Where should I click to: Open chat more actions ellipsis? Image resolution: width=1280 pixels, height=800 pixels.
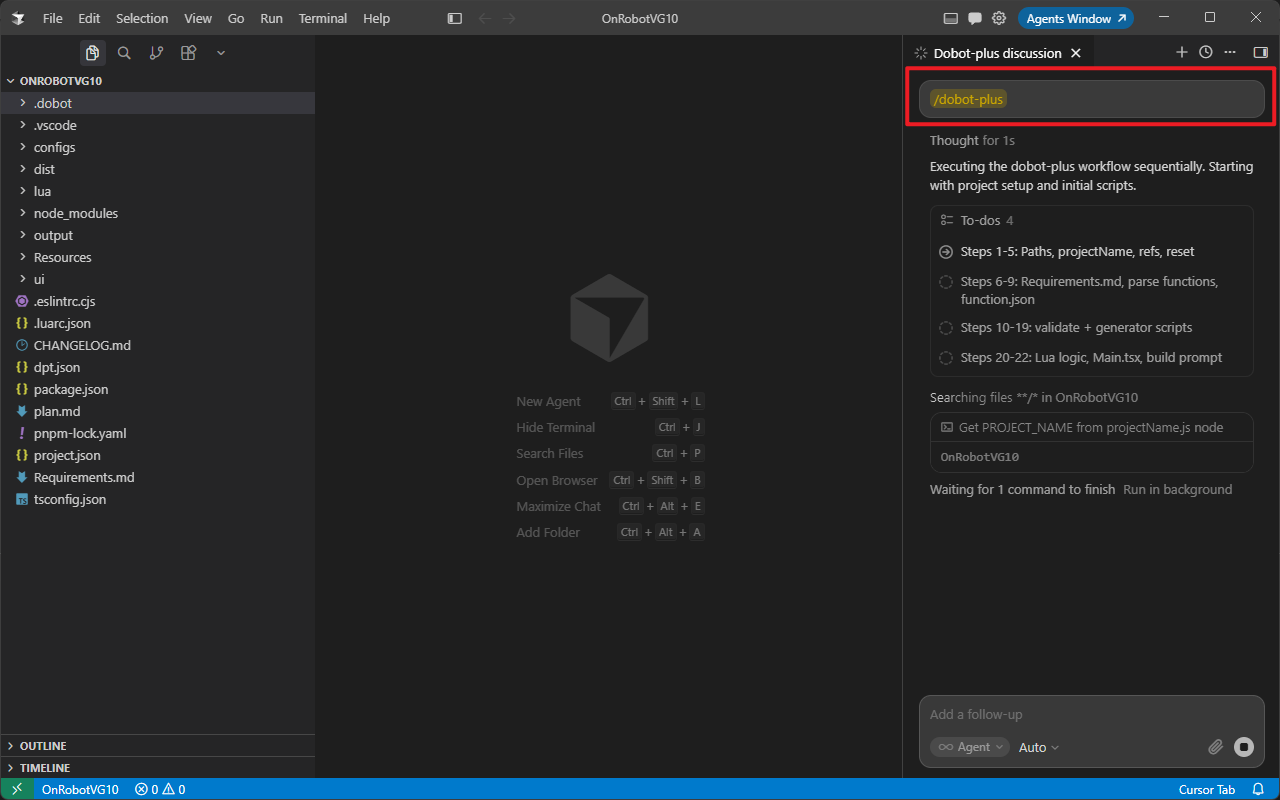click(1230, 52)
